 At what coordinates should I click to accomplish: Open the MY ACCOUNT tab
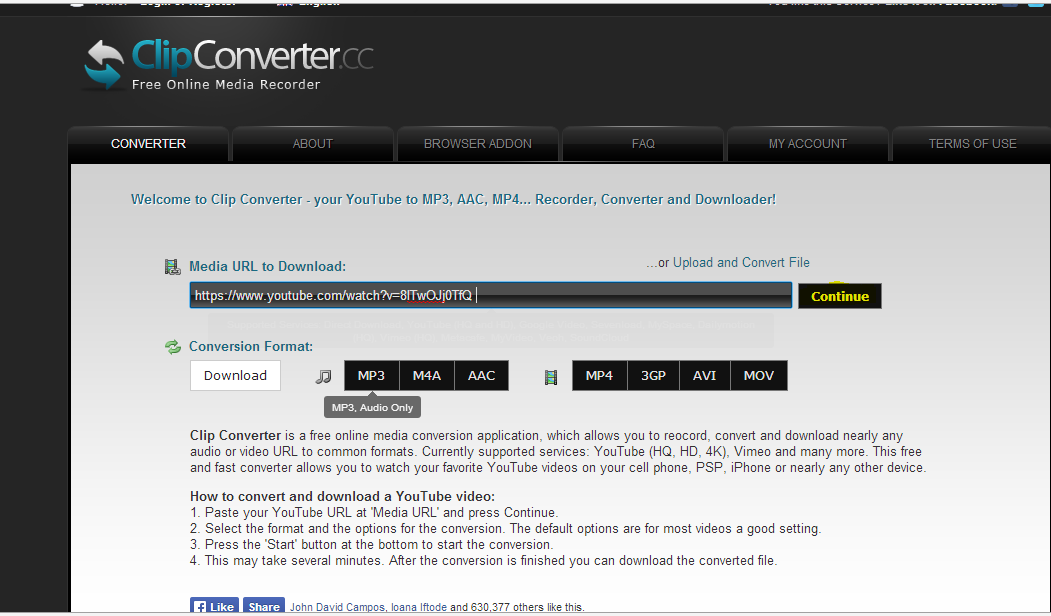808,143
